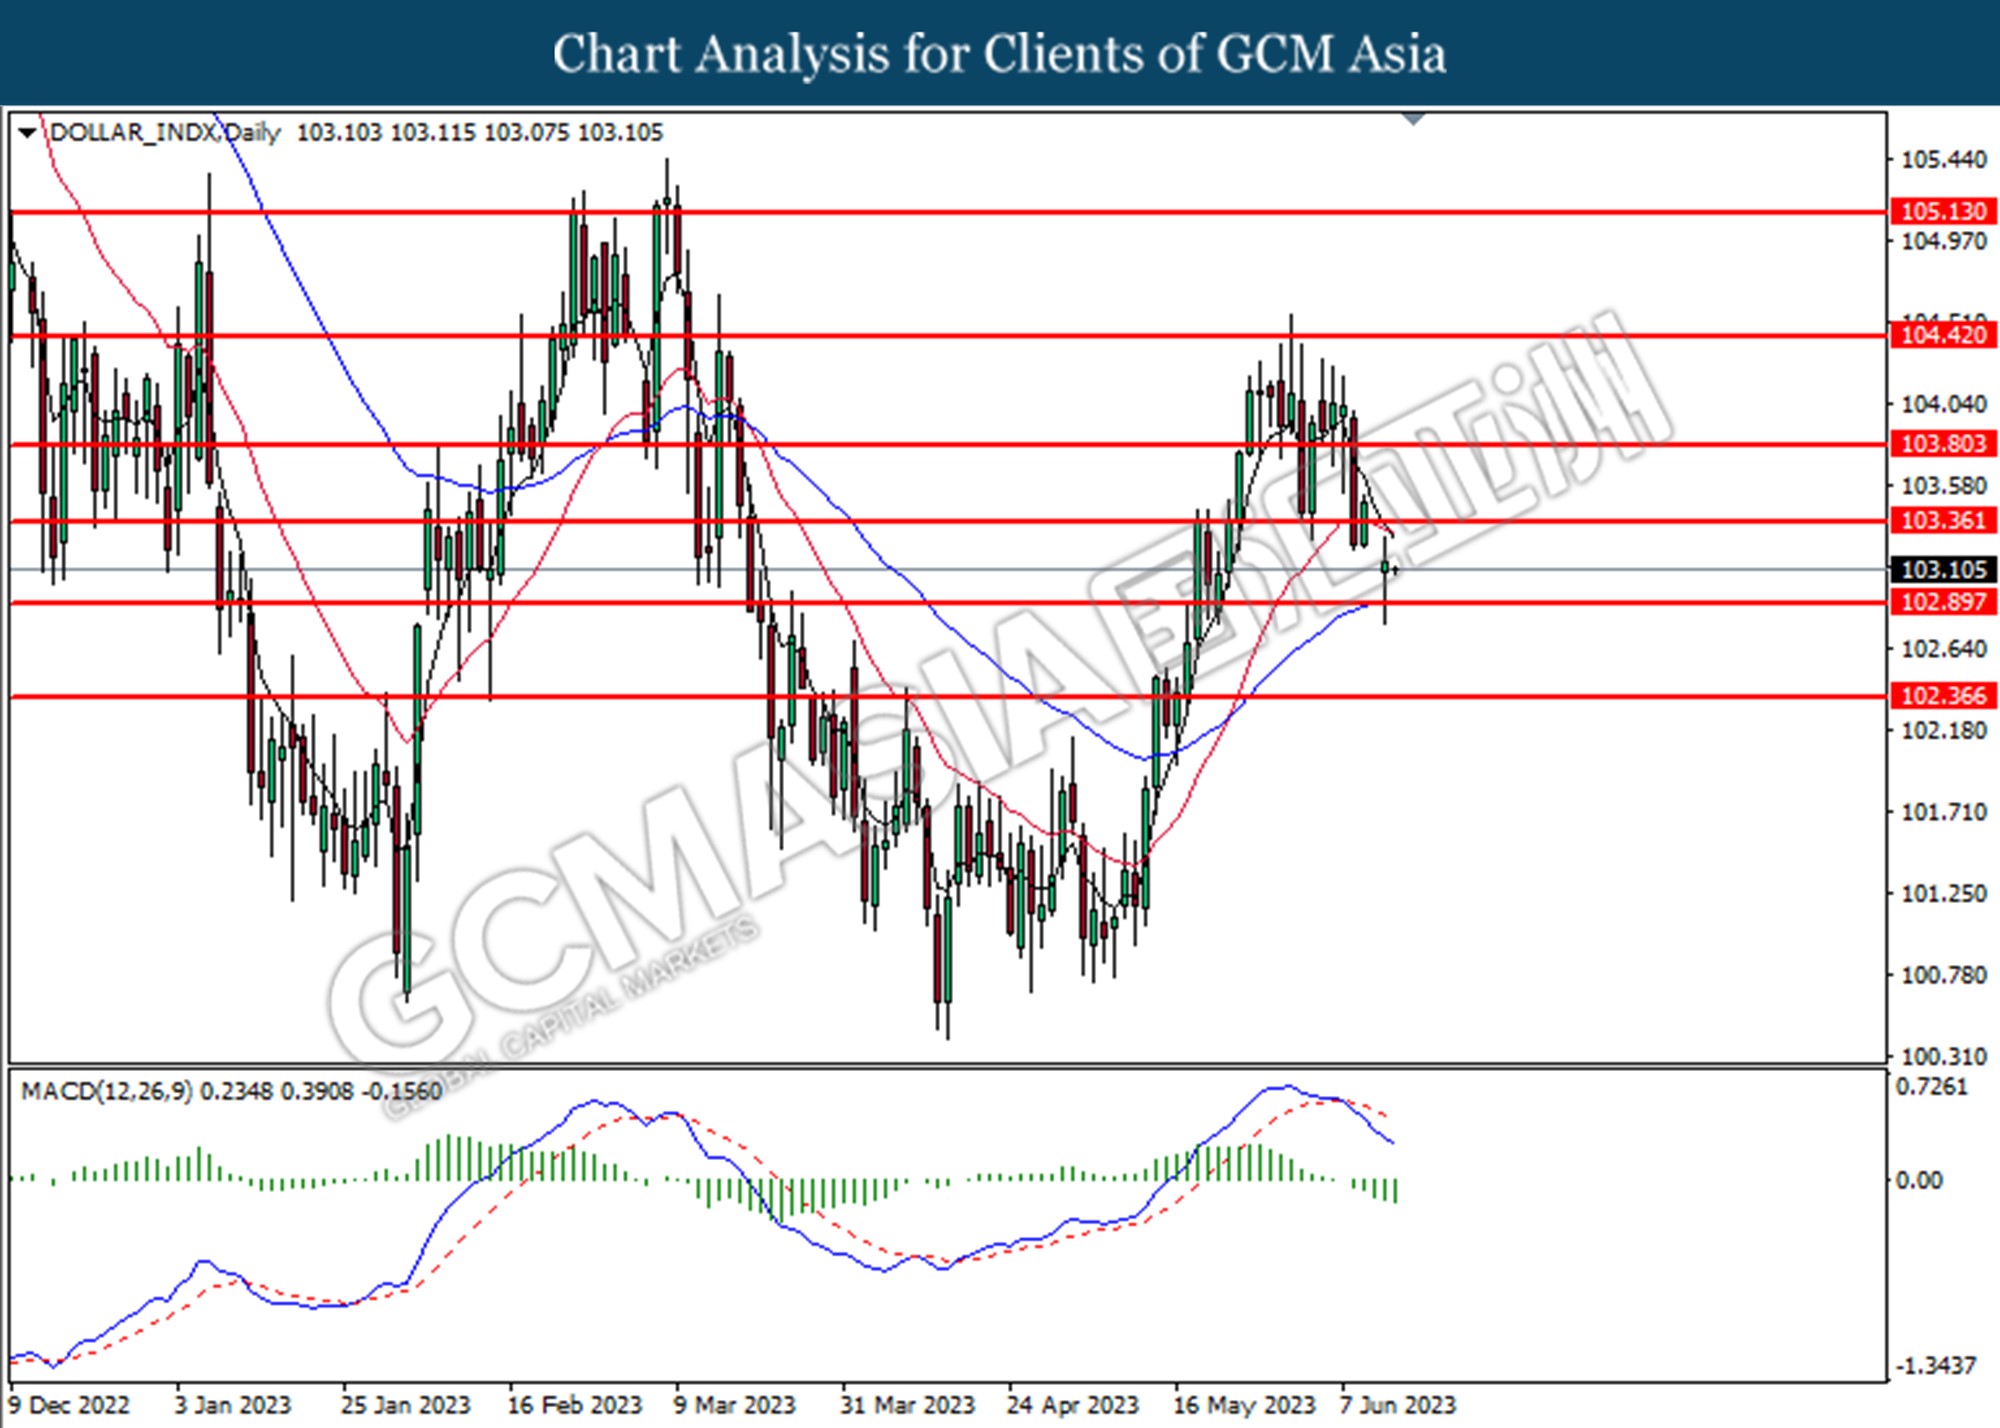The image size is (2000, 1428).
Task: Open the chart menu triangle beside DOLLAR_INDX
Action: (28, 133)
